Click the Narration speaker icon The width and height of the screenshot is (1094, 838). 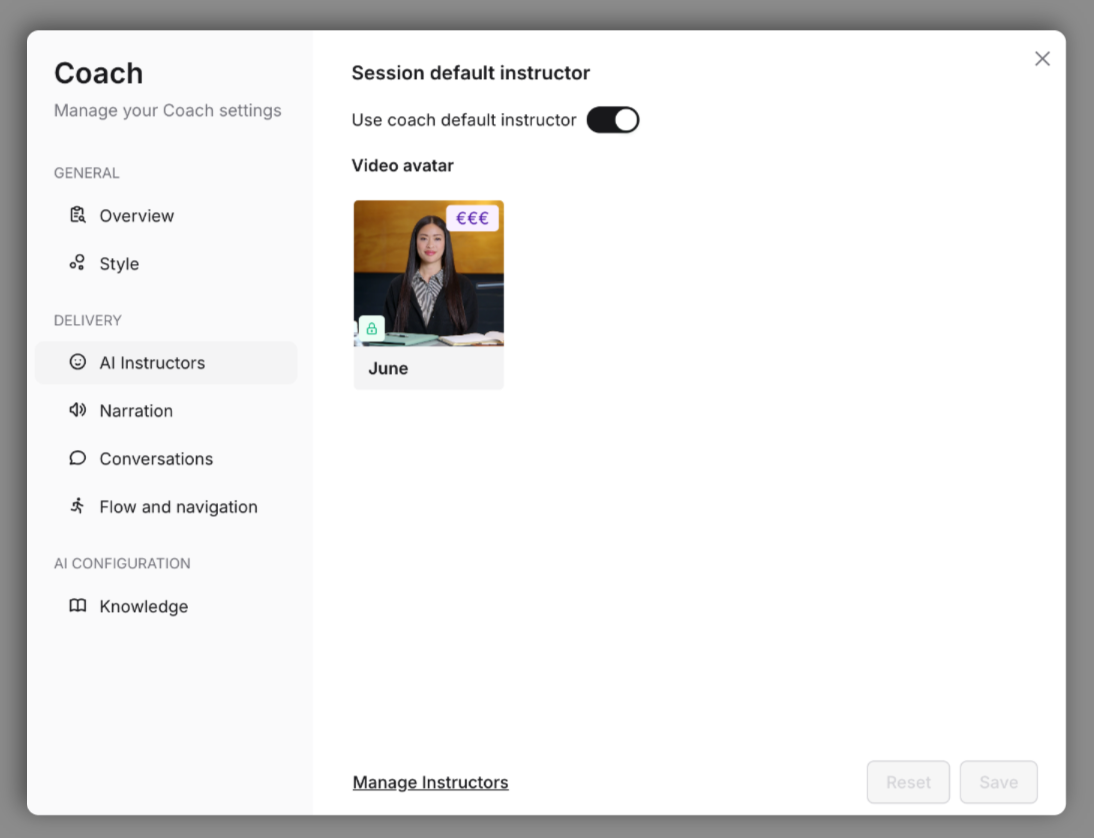[x=77, y=410]
